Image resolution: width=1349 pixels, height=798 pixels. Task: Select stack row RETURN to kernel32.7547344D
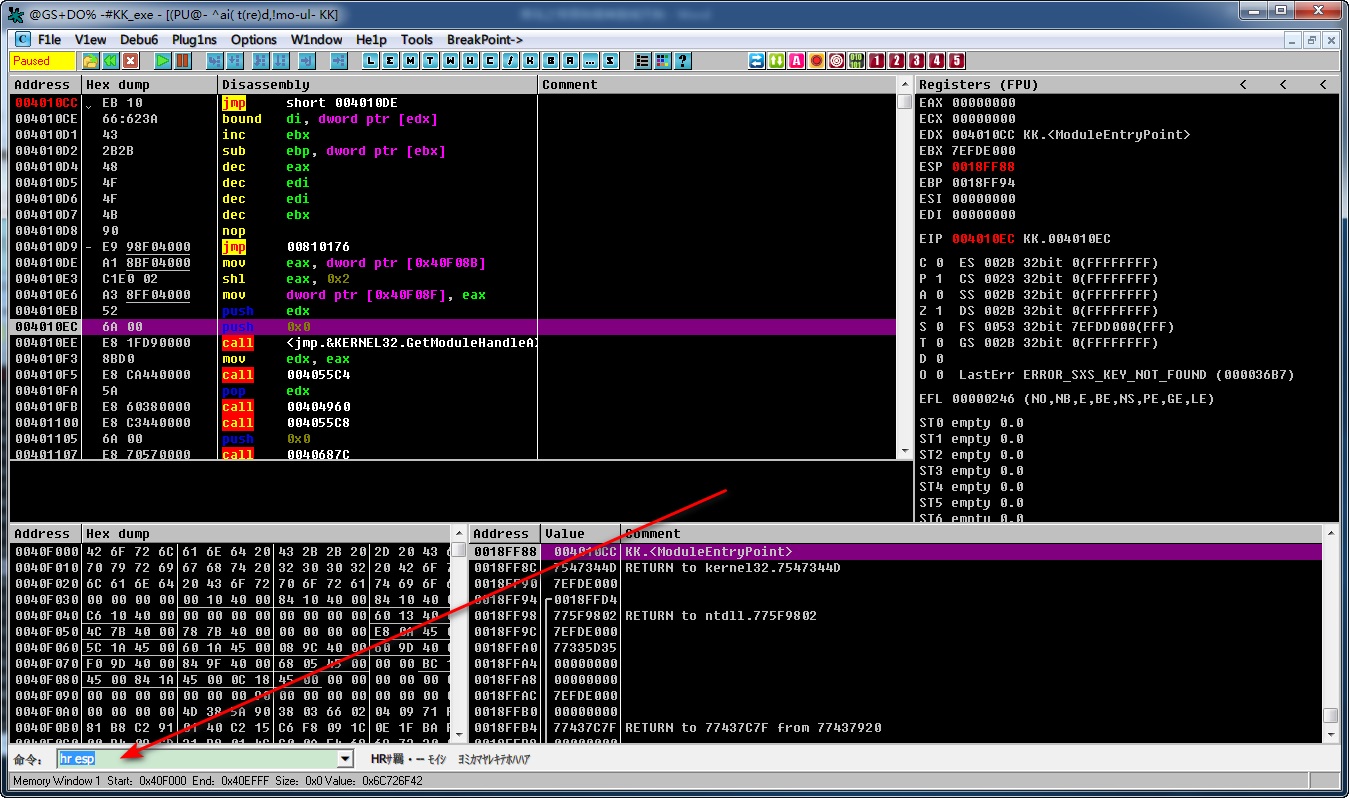click(x=897, y=568)
